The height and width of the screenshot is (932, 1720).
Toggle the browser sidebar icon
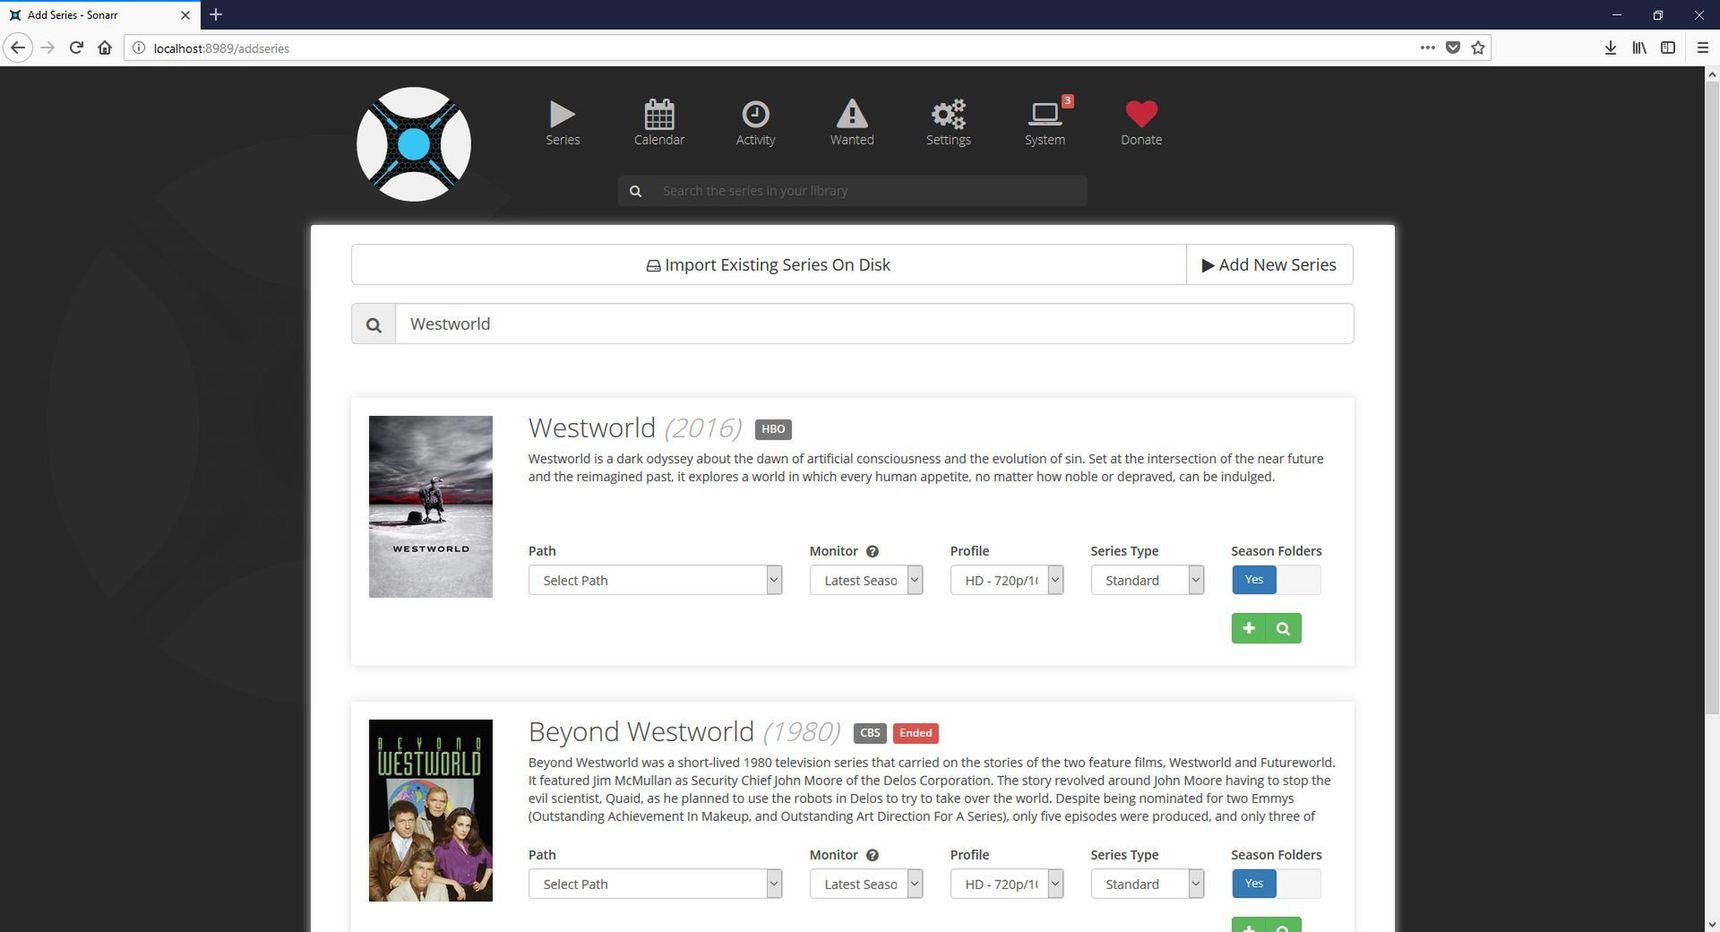[x=1668, y=48]
